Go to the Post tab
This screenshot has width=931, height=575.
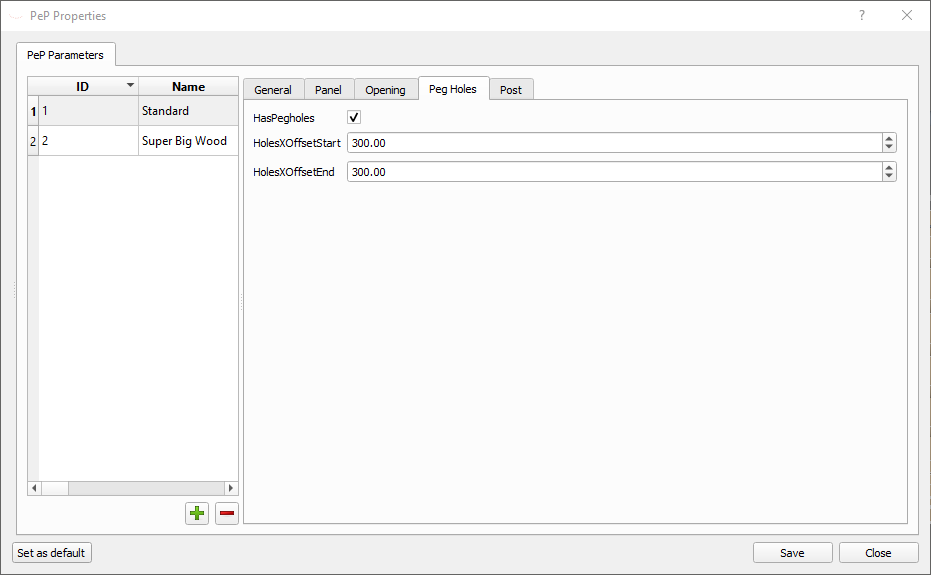click(x=511, y=90)
